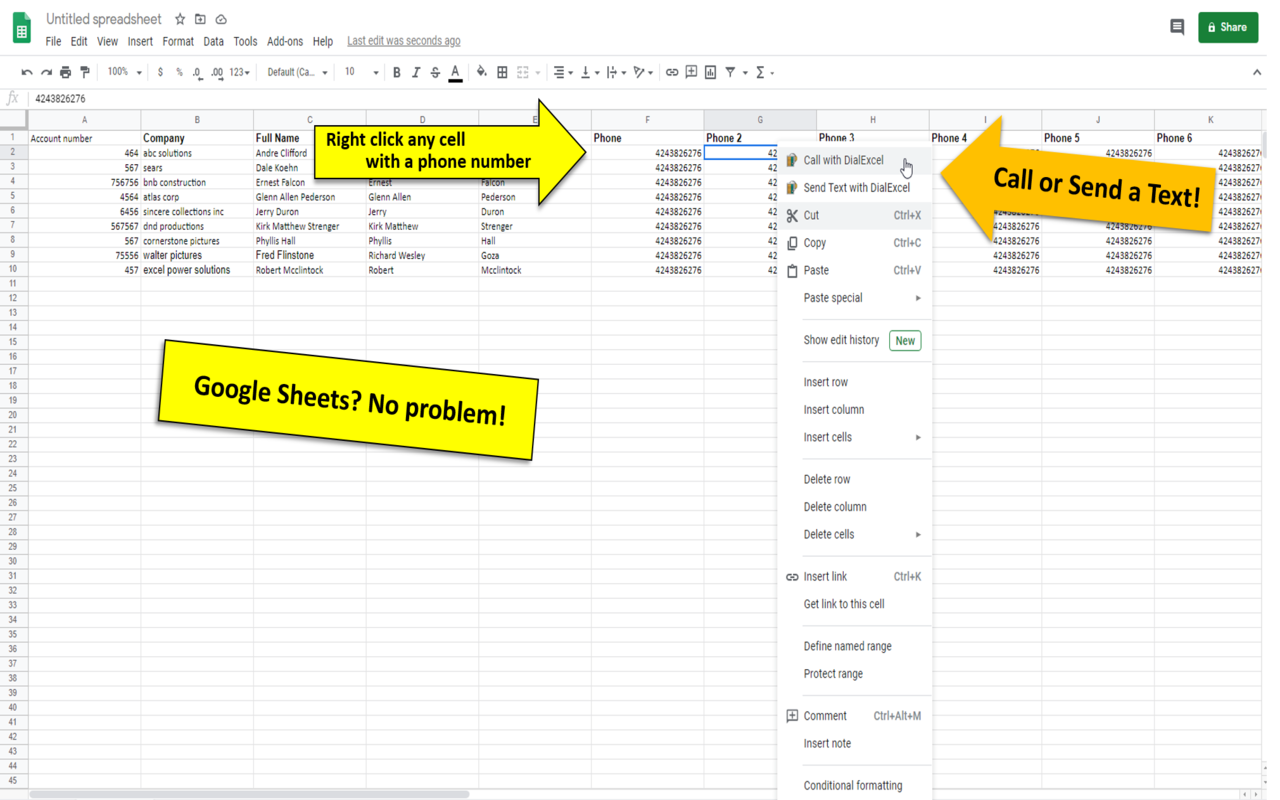The height and width of the screenshot is (800, 1280).
Task: Expand Delete cells submenu
Action: tap(855, 534)
